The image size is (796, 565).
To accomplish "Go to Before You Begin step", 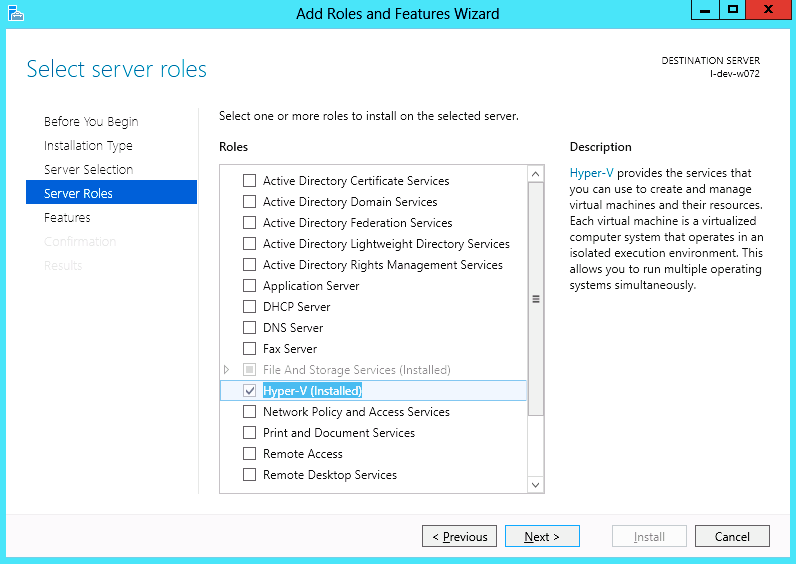I will pyautogui.click(x=91, y=122).
